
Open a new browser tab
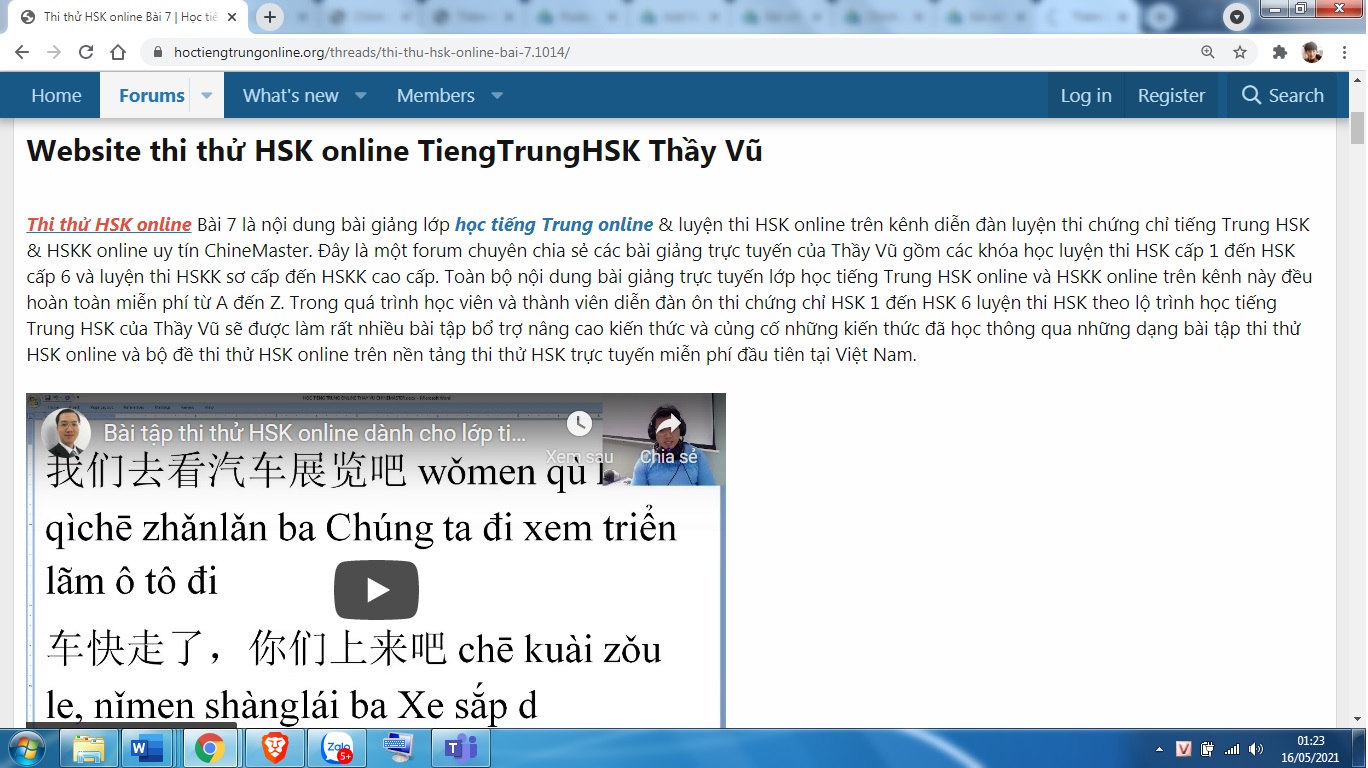270,17
